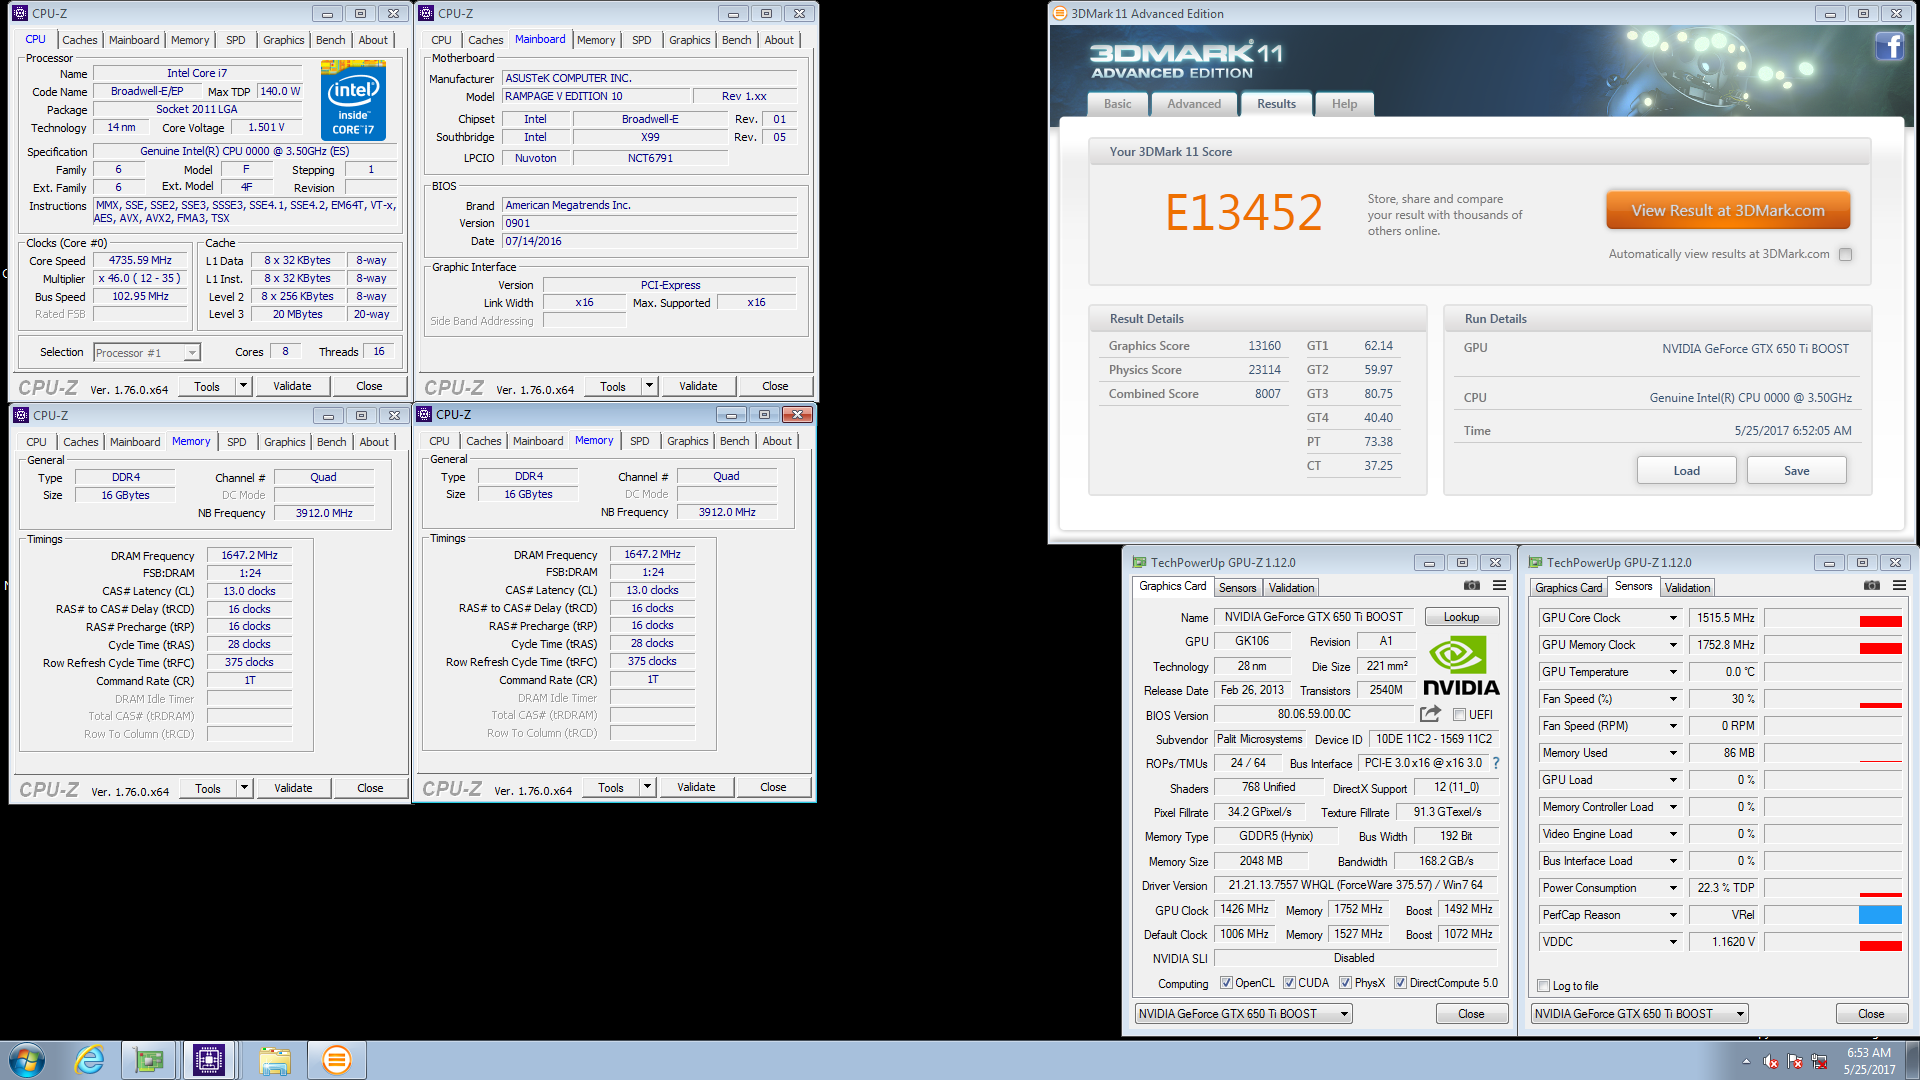Open the Help tab in 3DMark 11
1920x1080 pixels.
pos(1344,104)
